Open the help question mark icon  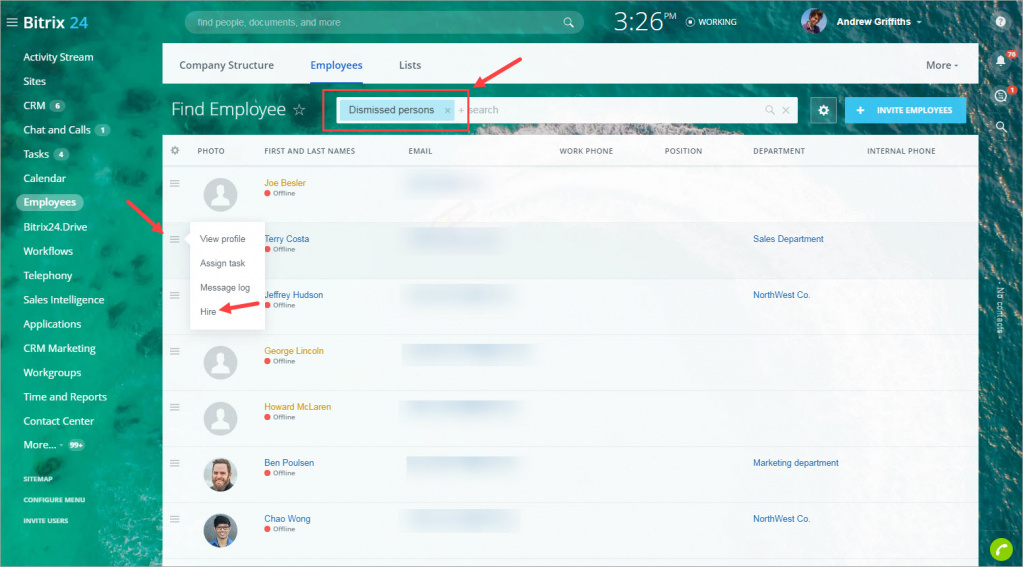(1000, 22)
